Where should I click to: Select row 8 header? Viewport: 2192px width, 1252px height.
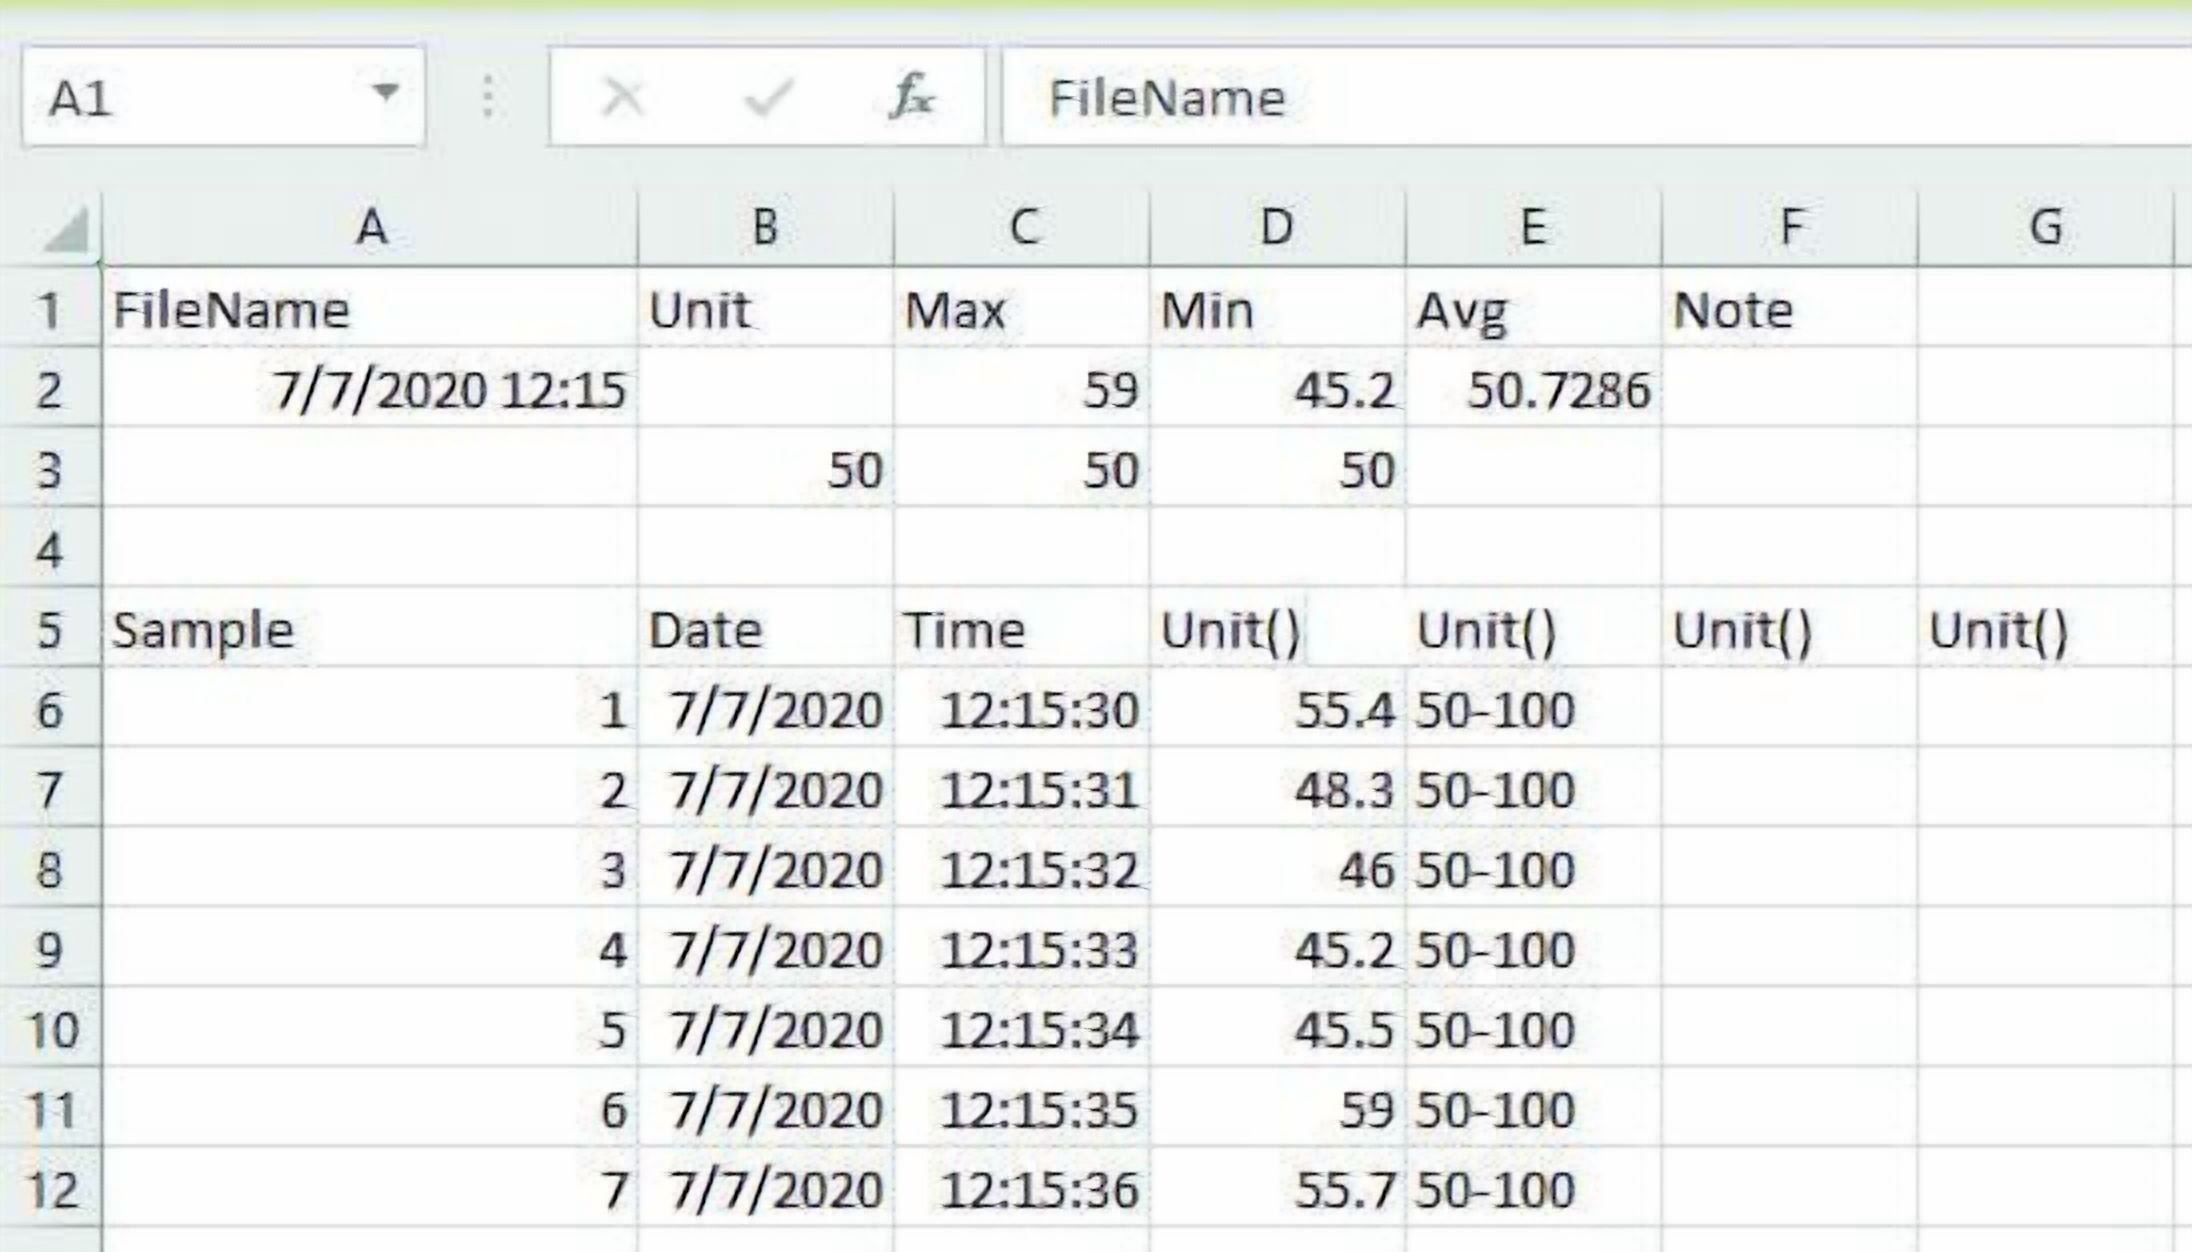pyautogui.click(x=50, y=868)
